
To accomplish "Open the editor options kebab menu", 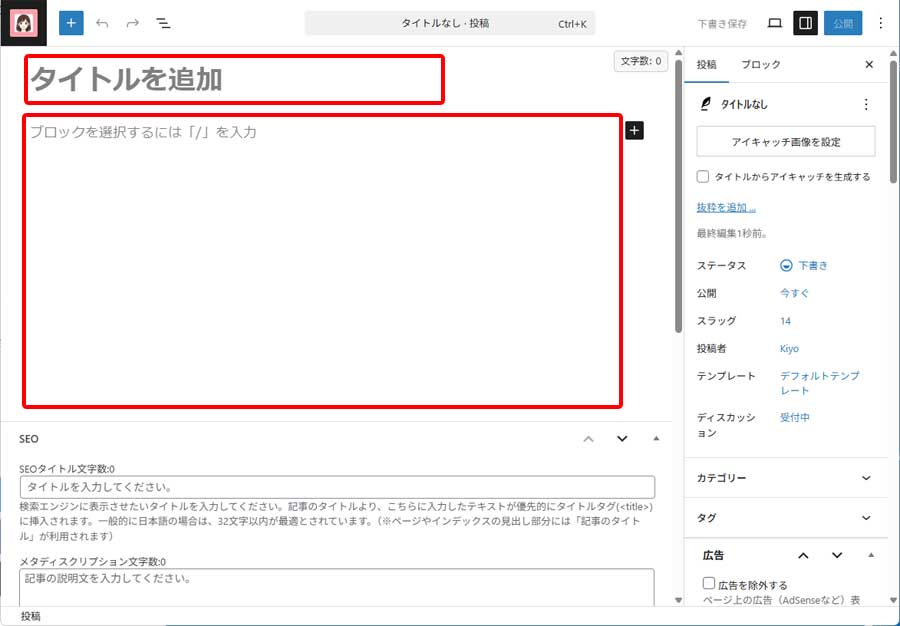I will click(x=879, y=22).
